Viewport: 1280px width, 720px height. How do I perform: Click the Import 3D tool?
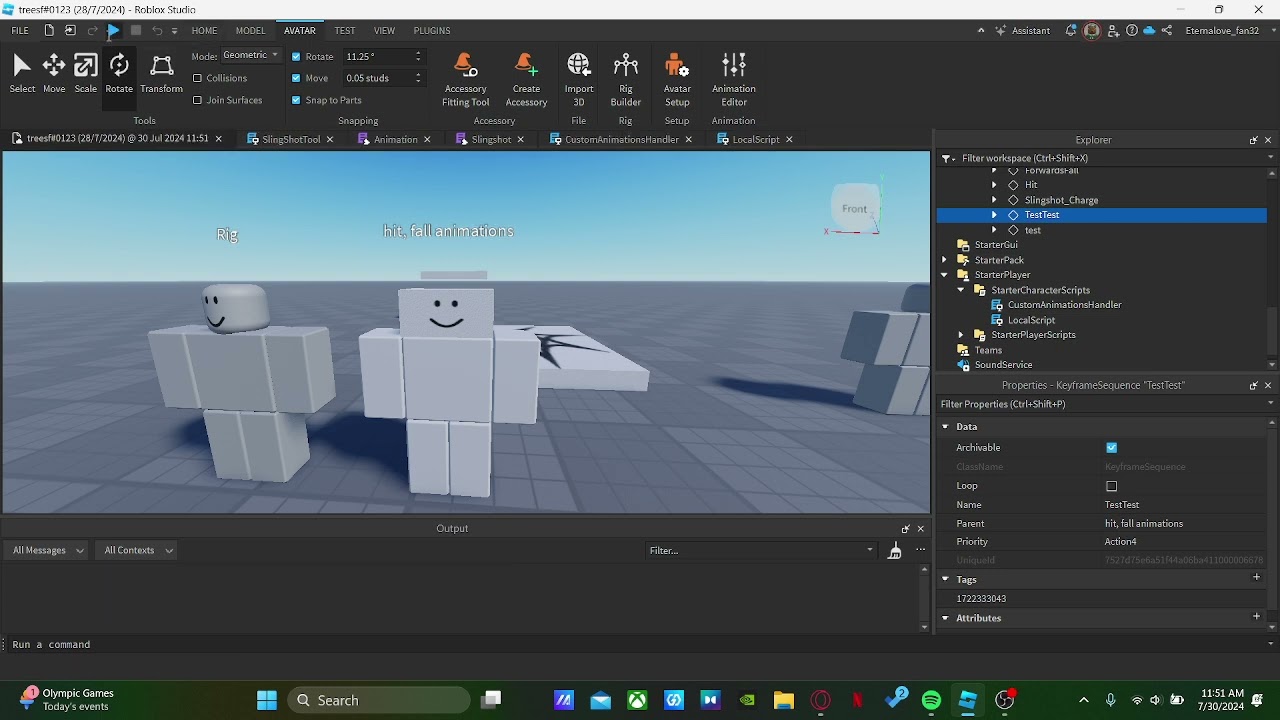tap(579, 75)
